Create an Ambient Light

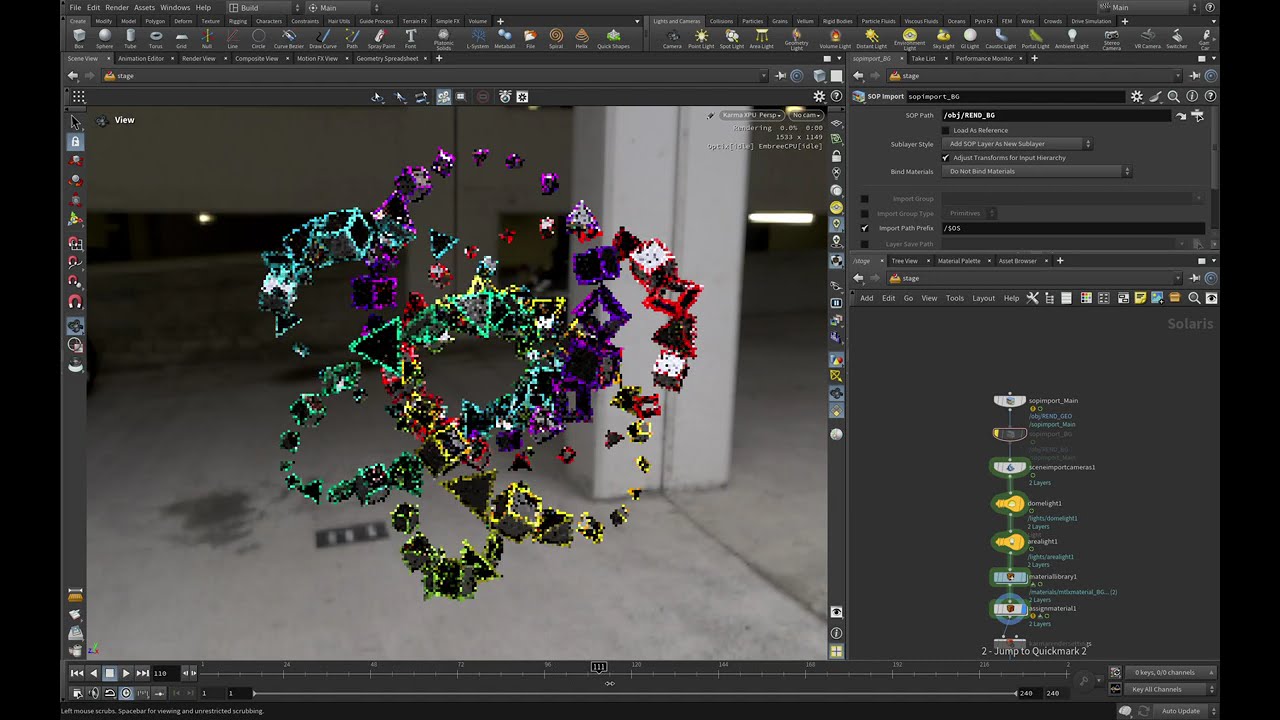(1072, 38)
